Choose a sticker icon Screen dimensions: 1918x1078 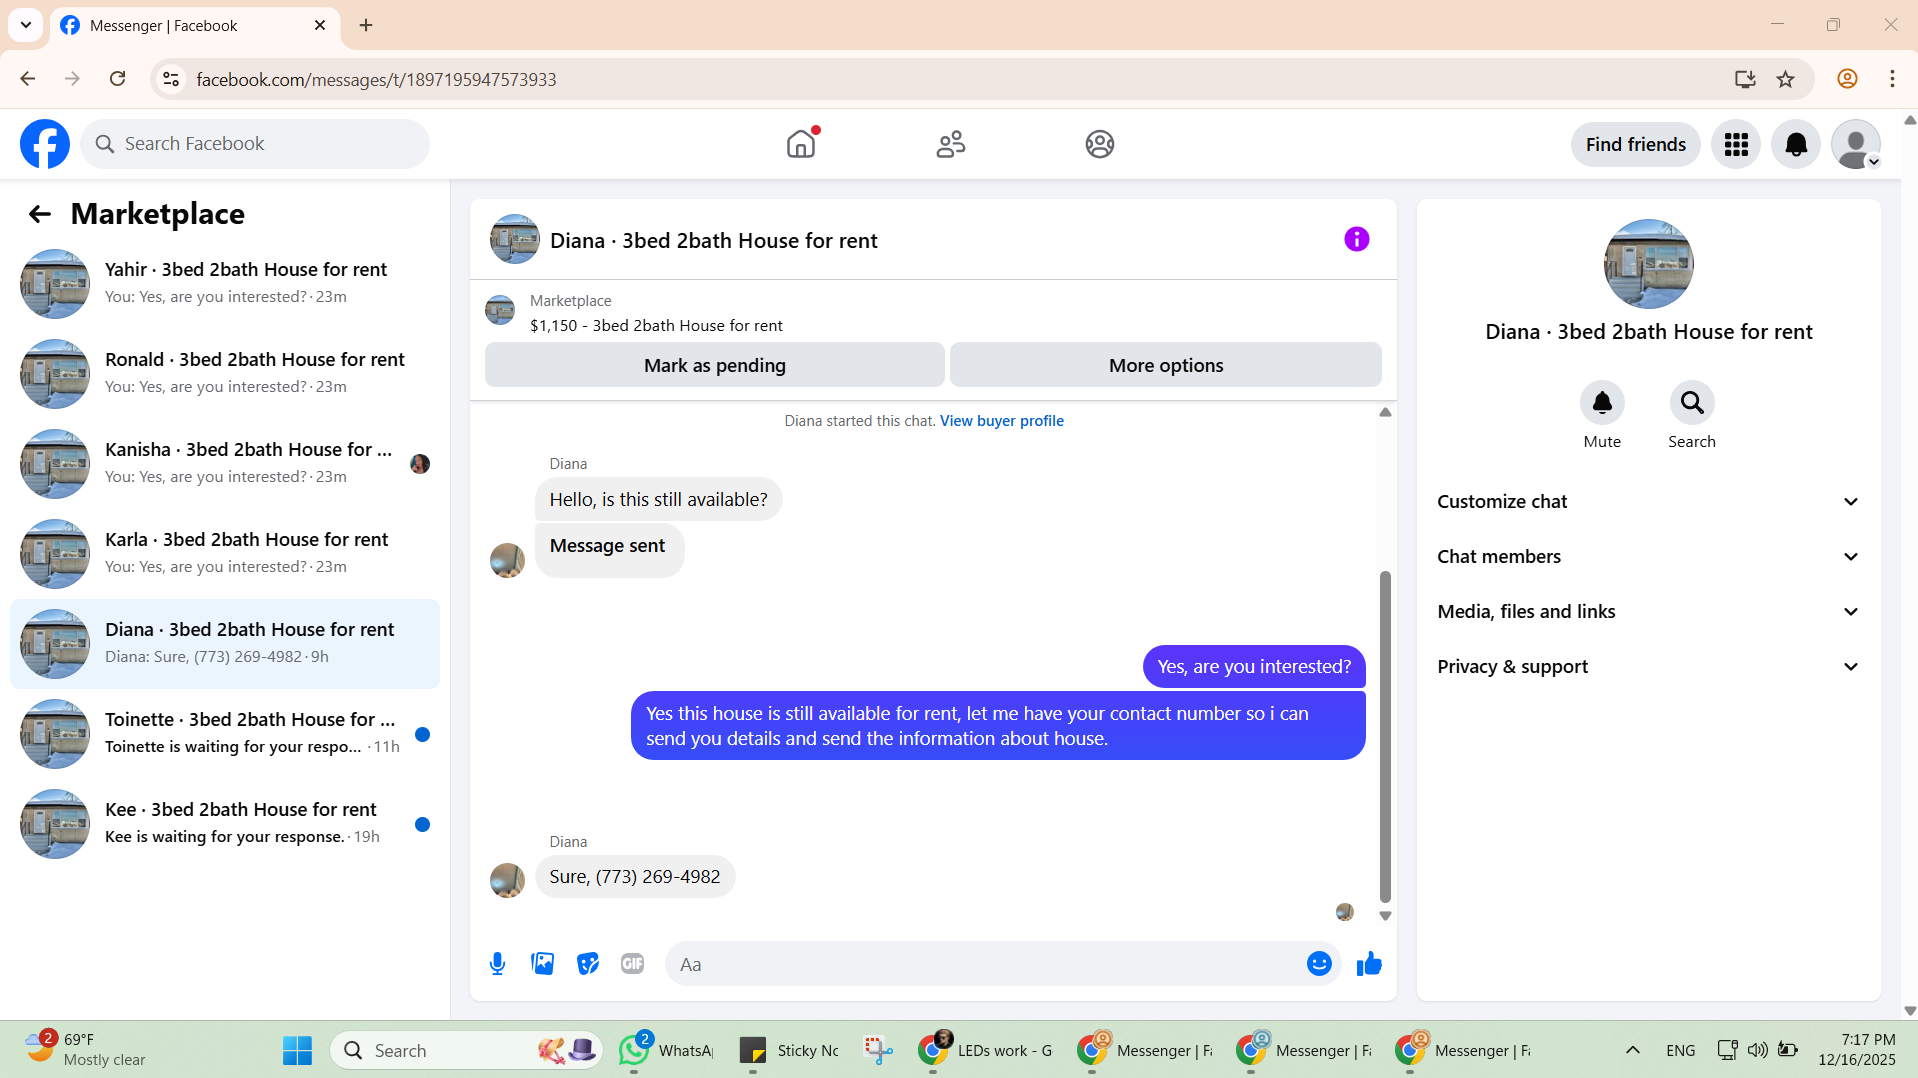point(588,964)
